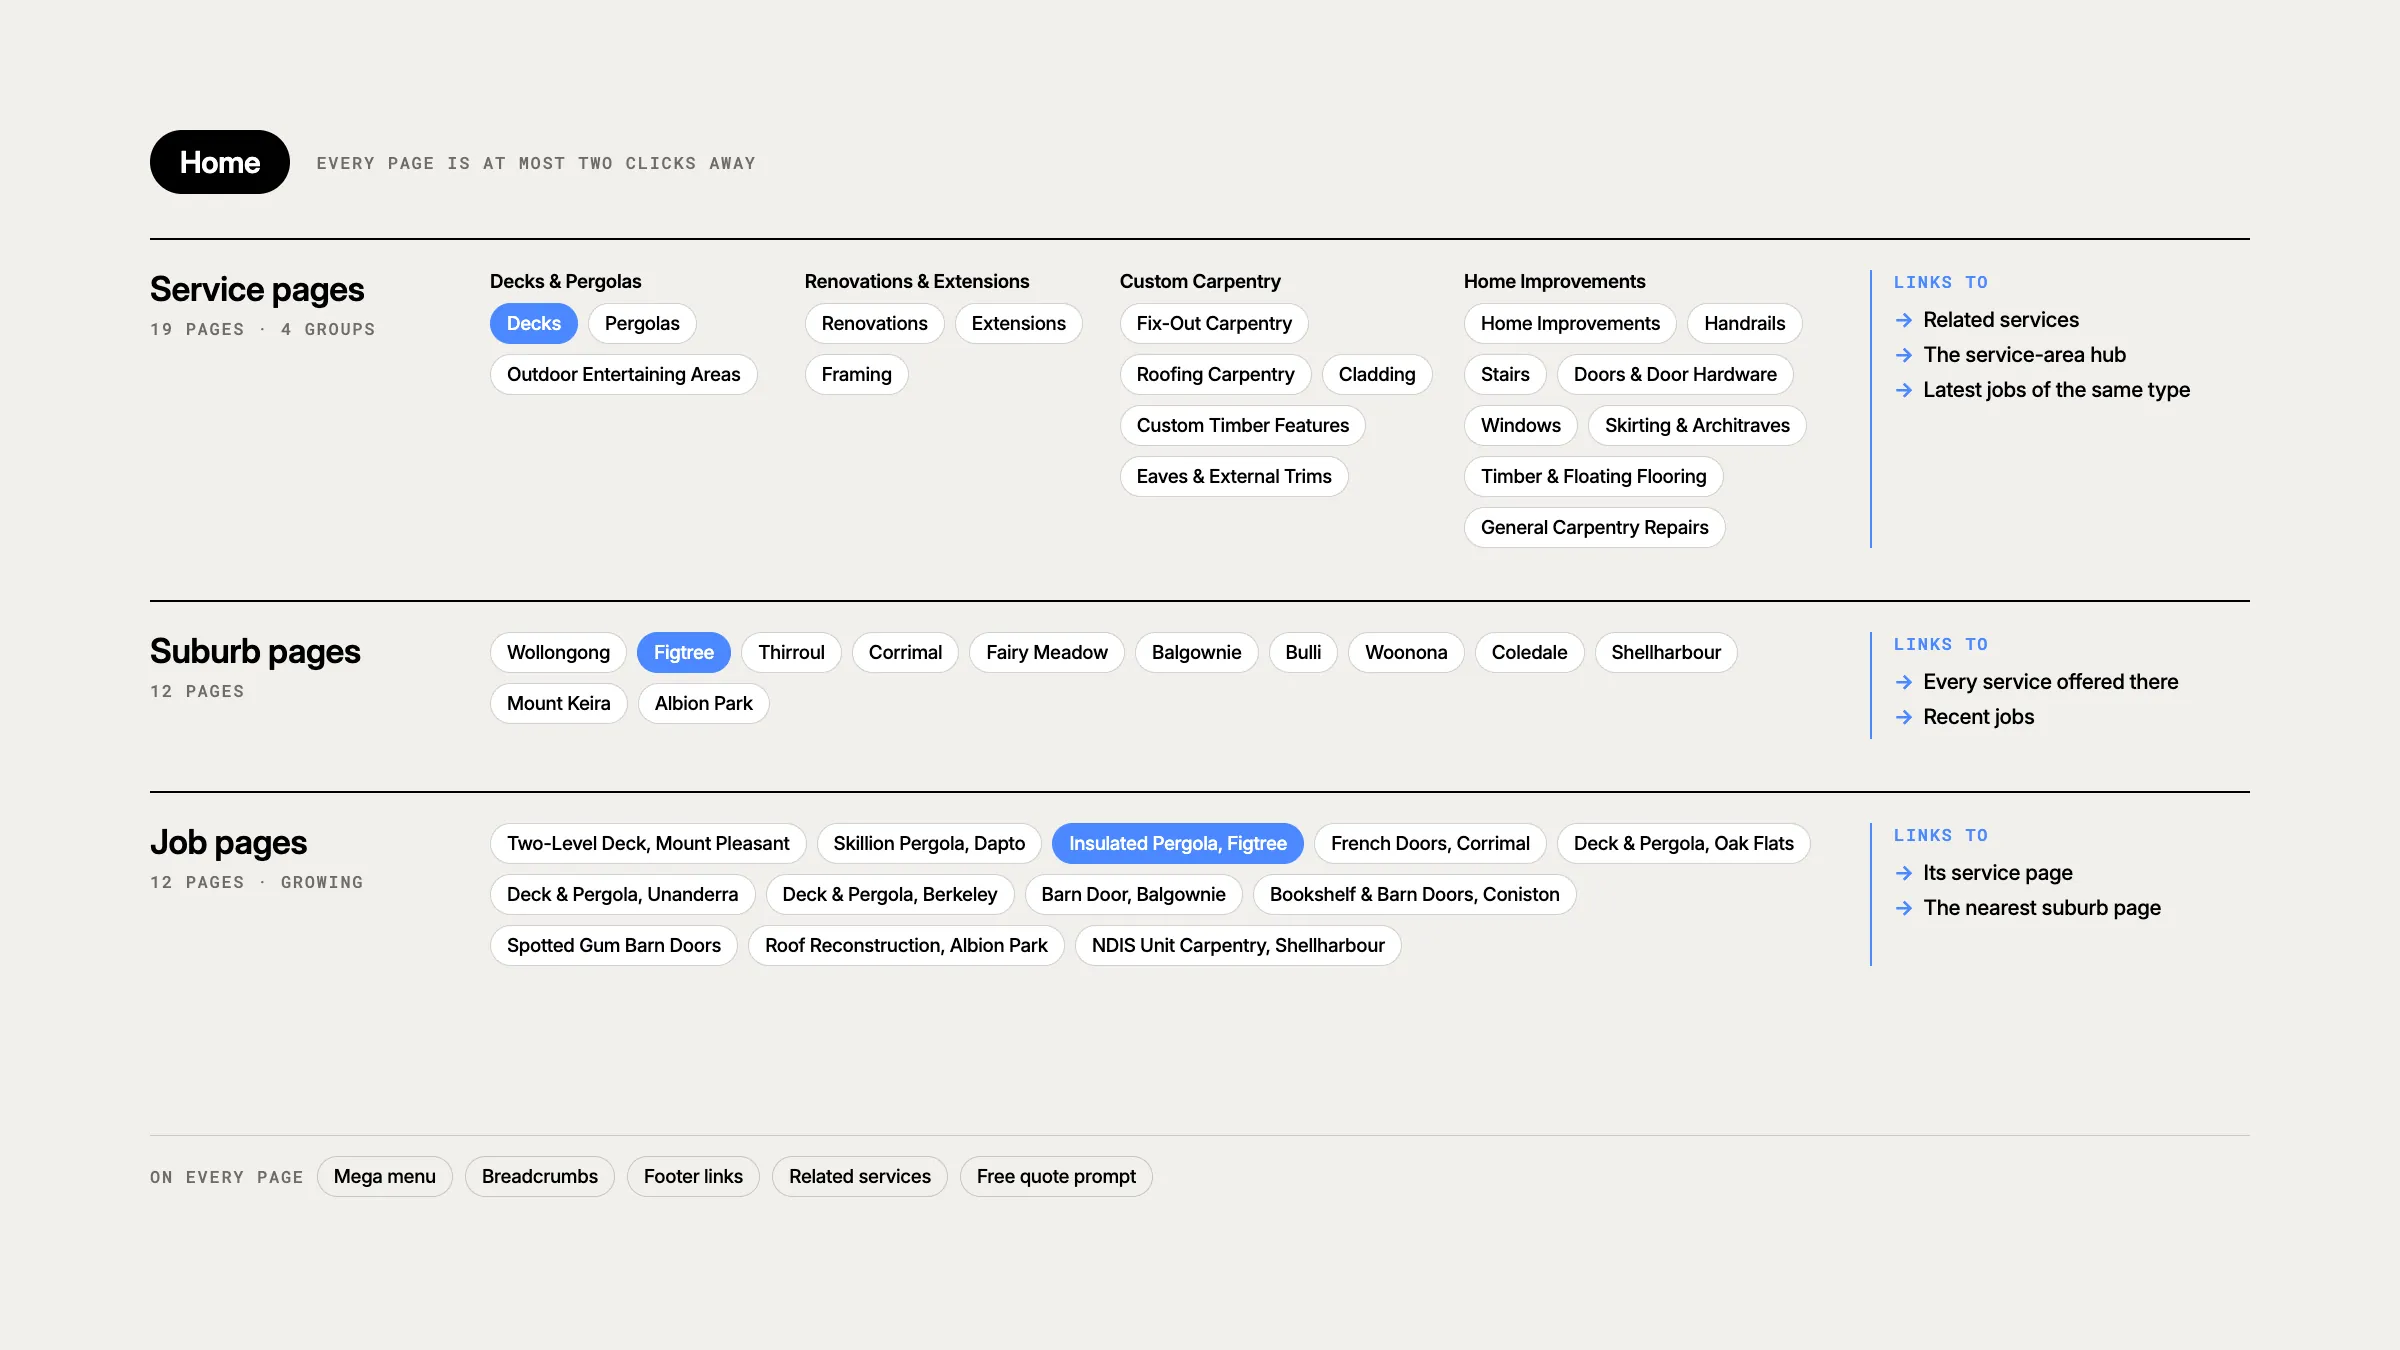Click the Mega menu tag
Image resolution: width=2400 pixels, height=1350 pixels.
pyautogui.click(x=385, y=1176)
